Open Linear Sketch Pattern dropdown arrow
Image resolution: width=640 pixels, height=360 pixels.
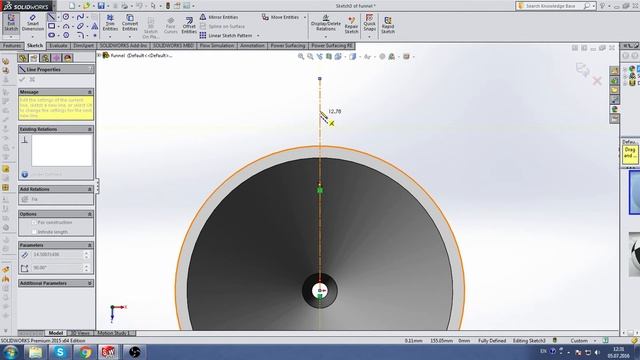point(258,36)
